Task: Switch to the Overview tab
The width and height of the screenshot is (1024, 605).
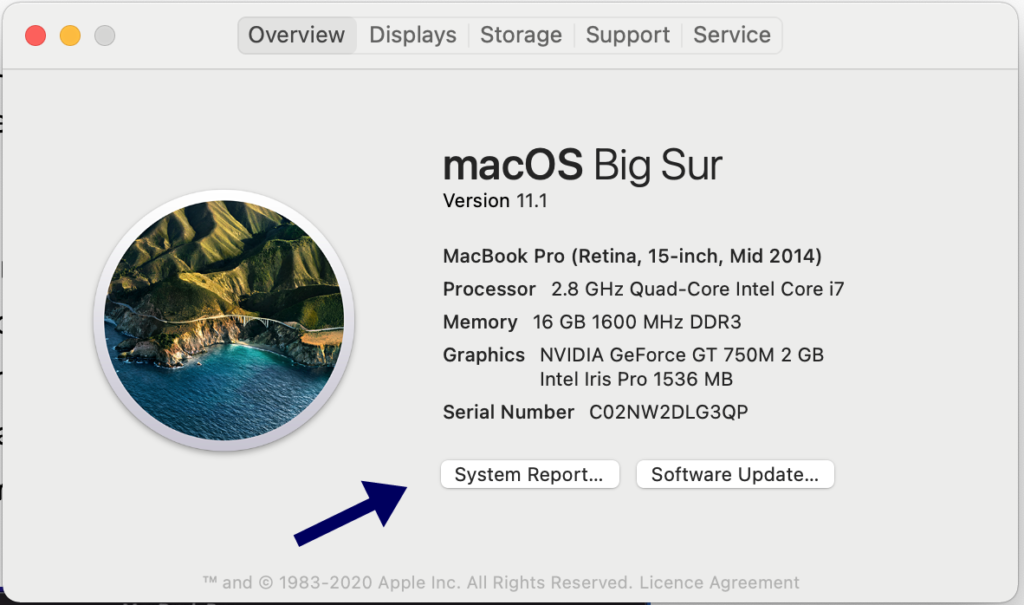Action: [x=296, y=34]
